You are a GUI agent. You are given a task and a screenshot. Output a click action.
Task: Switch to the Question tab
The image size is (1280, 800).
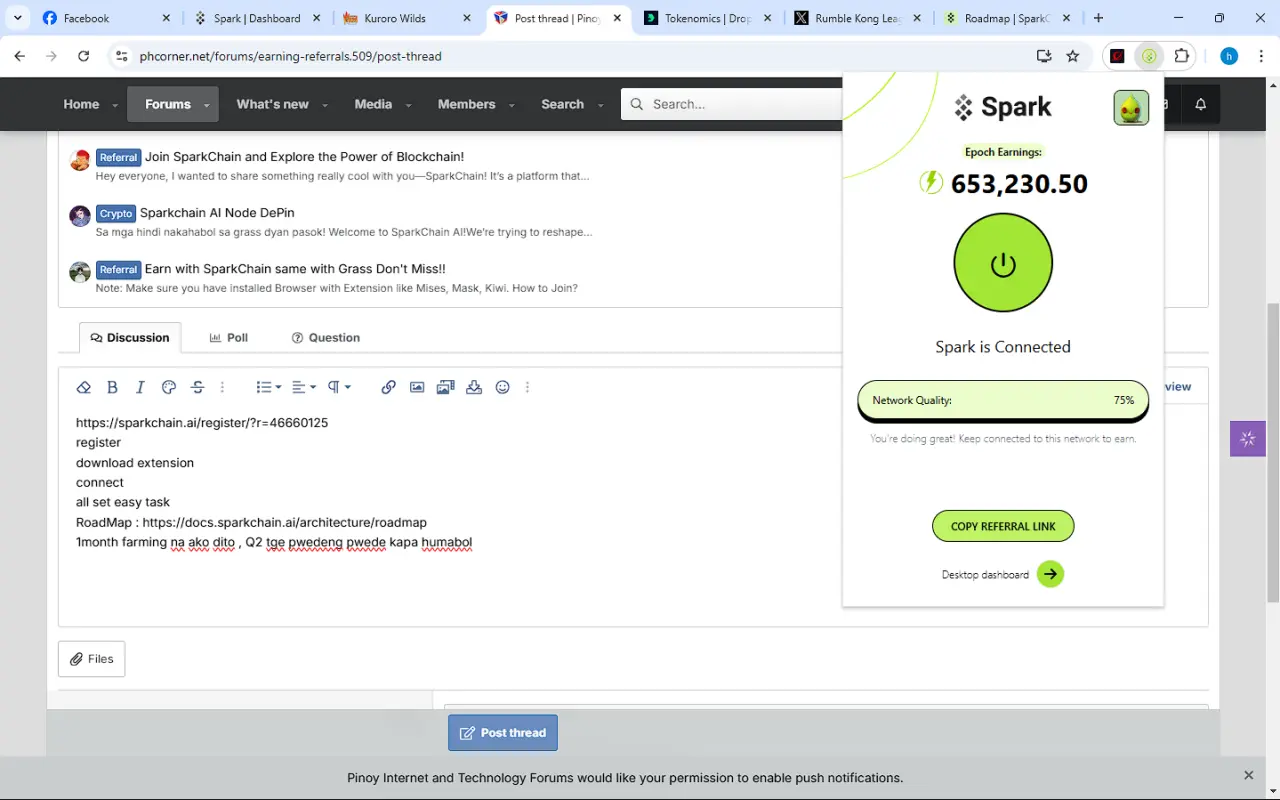tap(326, 338)
